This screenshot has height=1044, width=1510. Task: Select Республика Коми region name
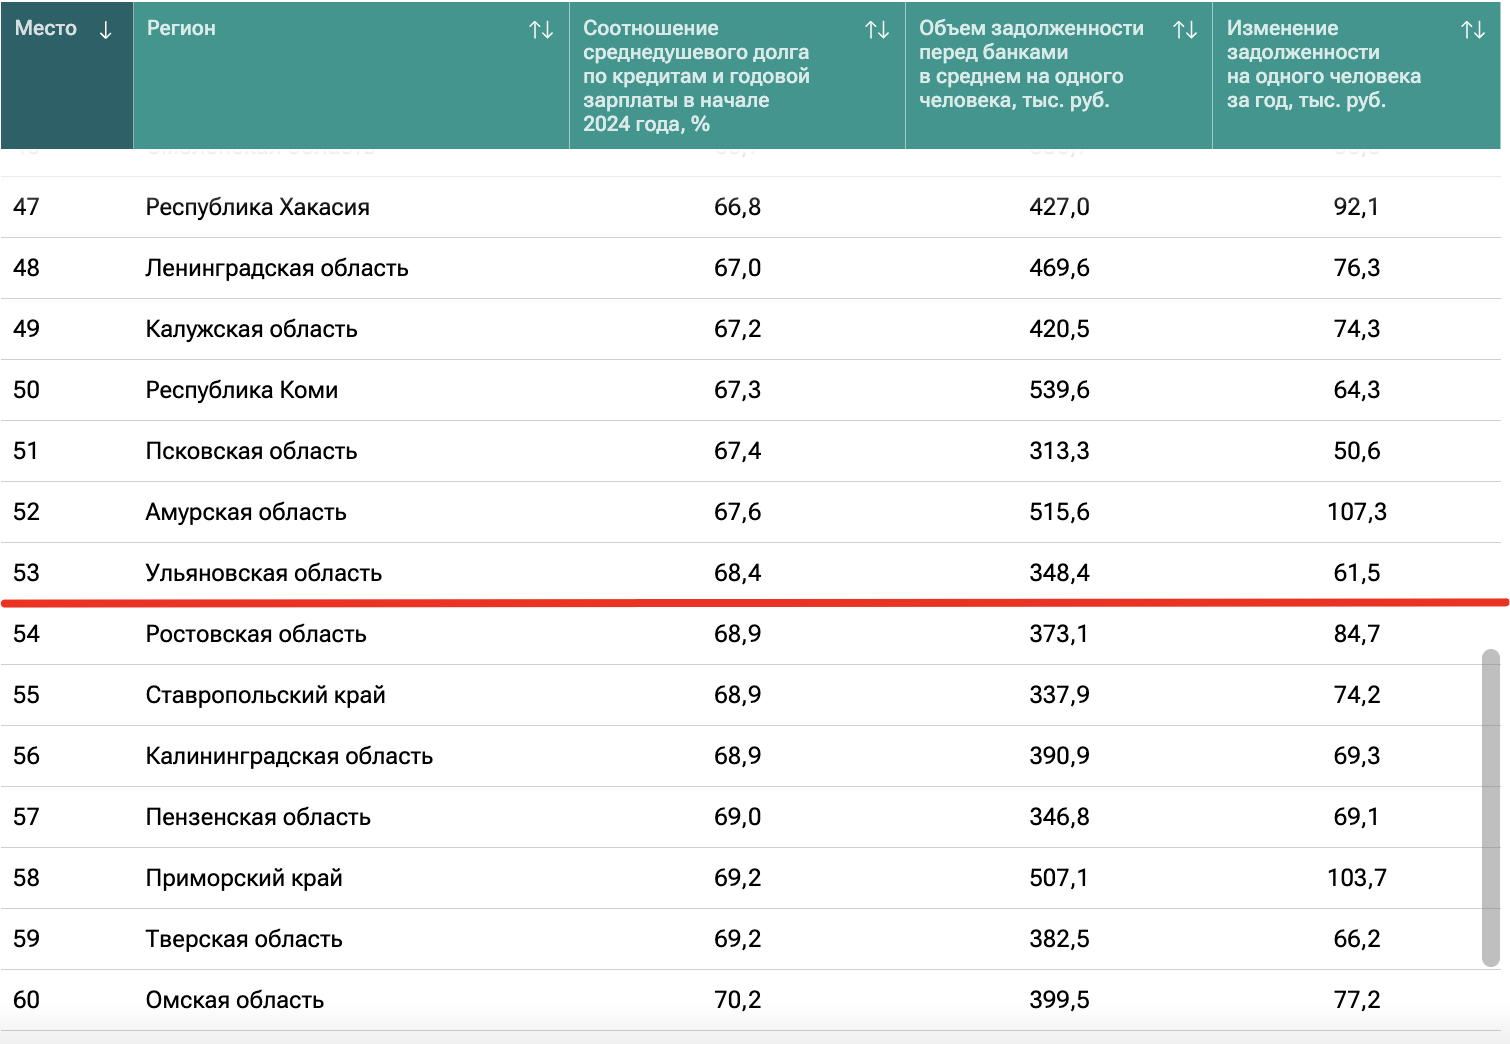point(242,390)
